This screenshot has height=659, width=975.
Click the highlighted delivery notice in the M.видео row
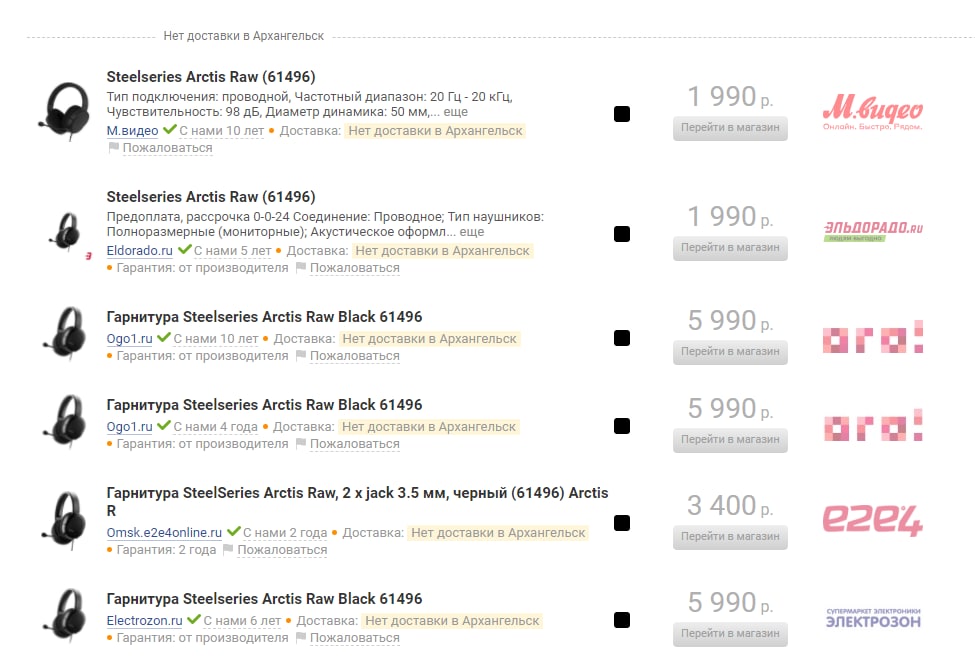(x=435, y=131)
